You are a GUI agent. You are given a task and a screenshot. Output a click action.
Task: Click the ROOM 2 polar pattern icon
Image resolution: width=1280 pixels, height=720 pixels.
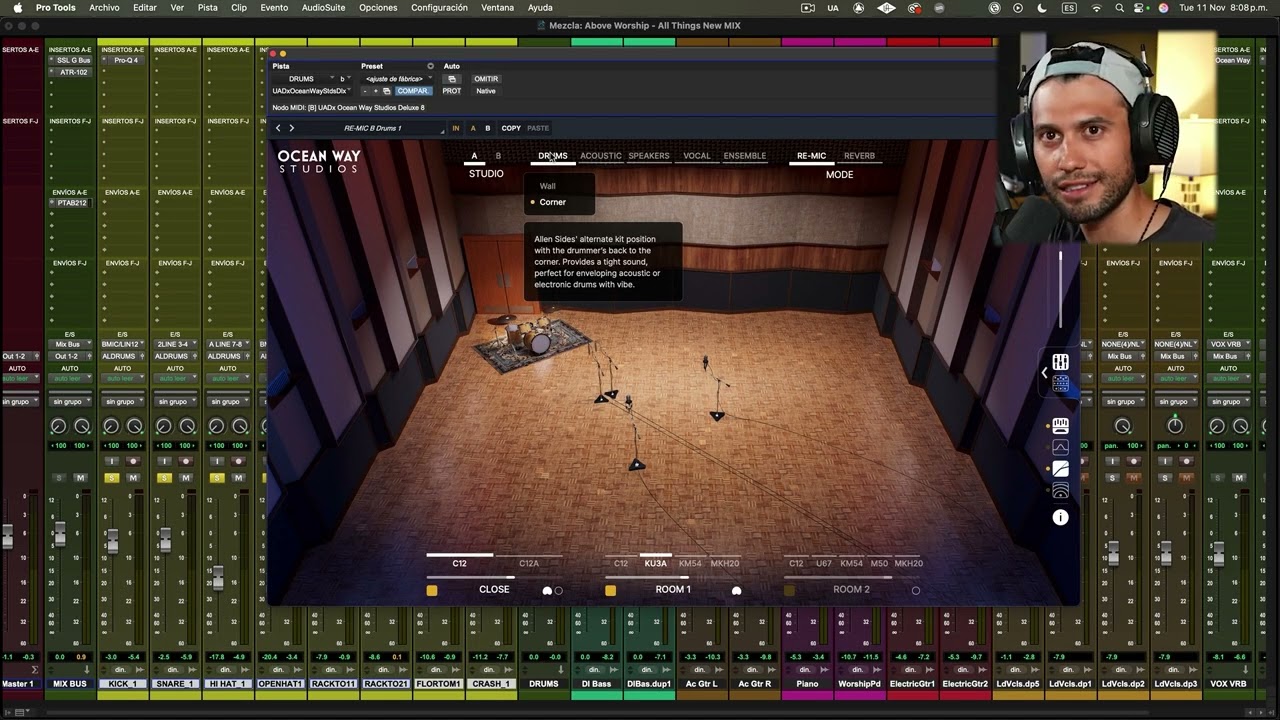point(915,591)
